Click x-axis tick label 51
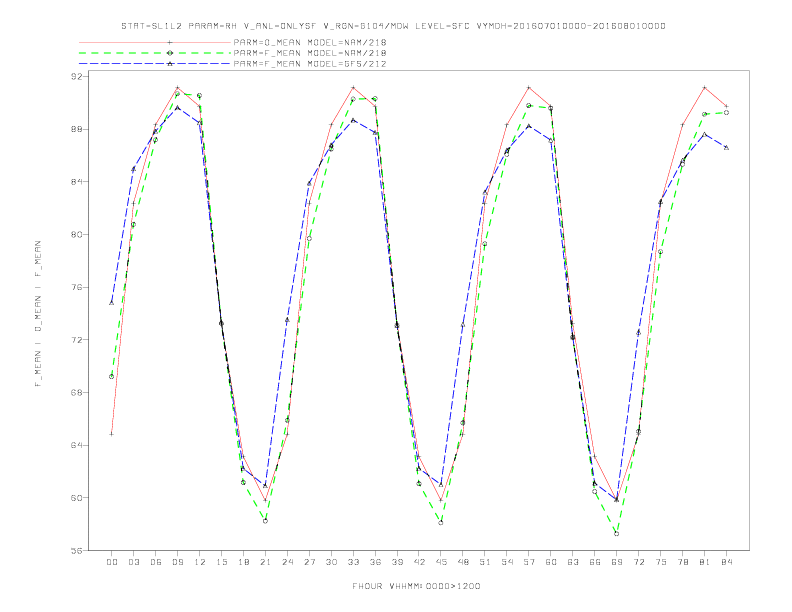Viewport: 792px width, 612px height. click(485, 562)
